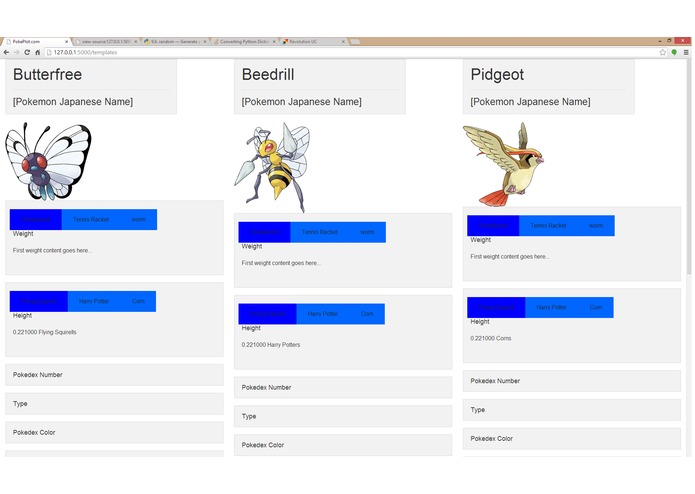Image resolution: width=695 pixels, height=494 pixels.
Task: Select Corn height tab under Pidgeot
Action: (x=595, y=307)
